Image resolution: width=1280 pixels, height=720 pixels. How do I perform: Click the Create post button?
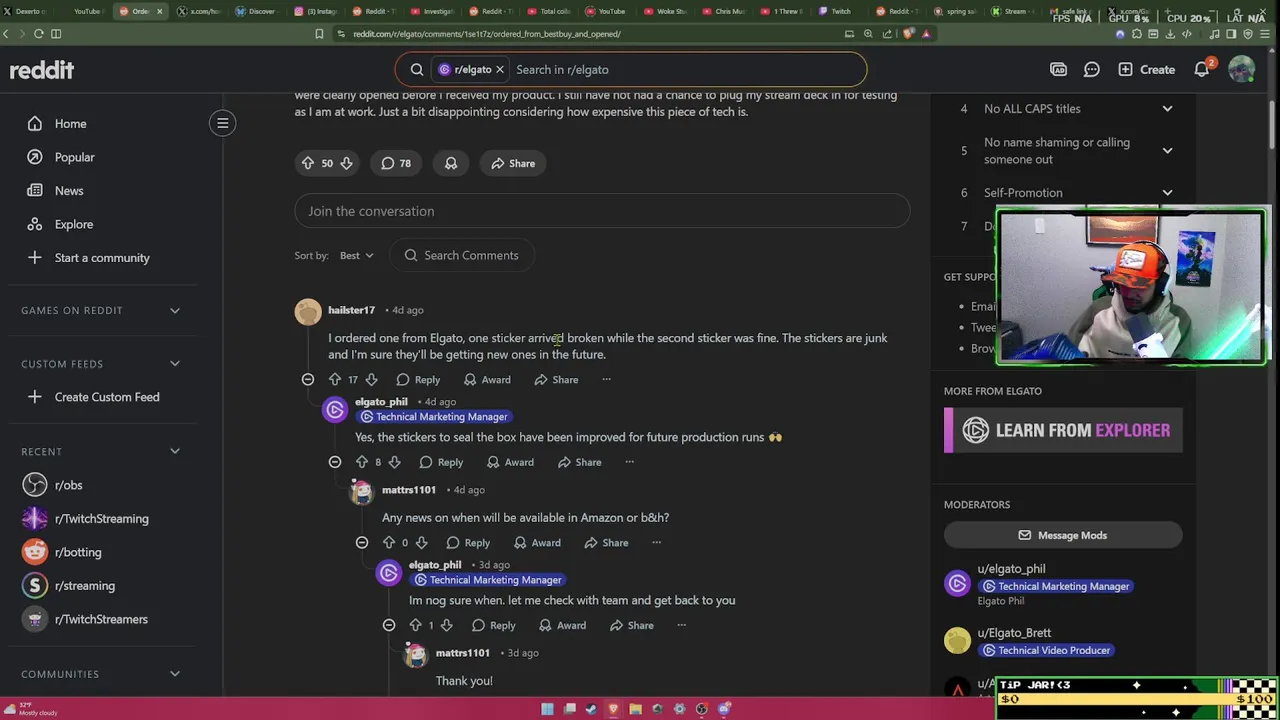(1146, 70)
